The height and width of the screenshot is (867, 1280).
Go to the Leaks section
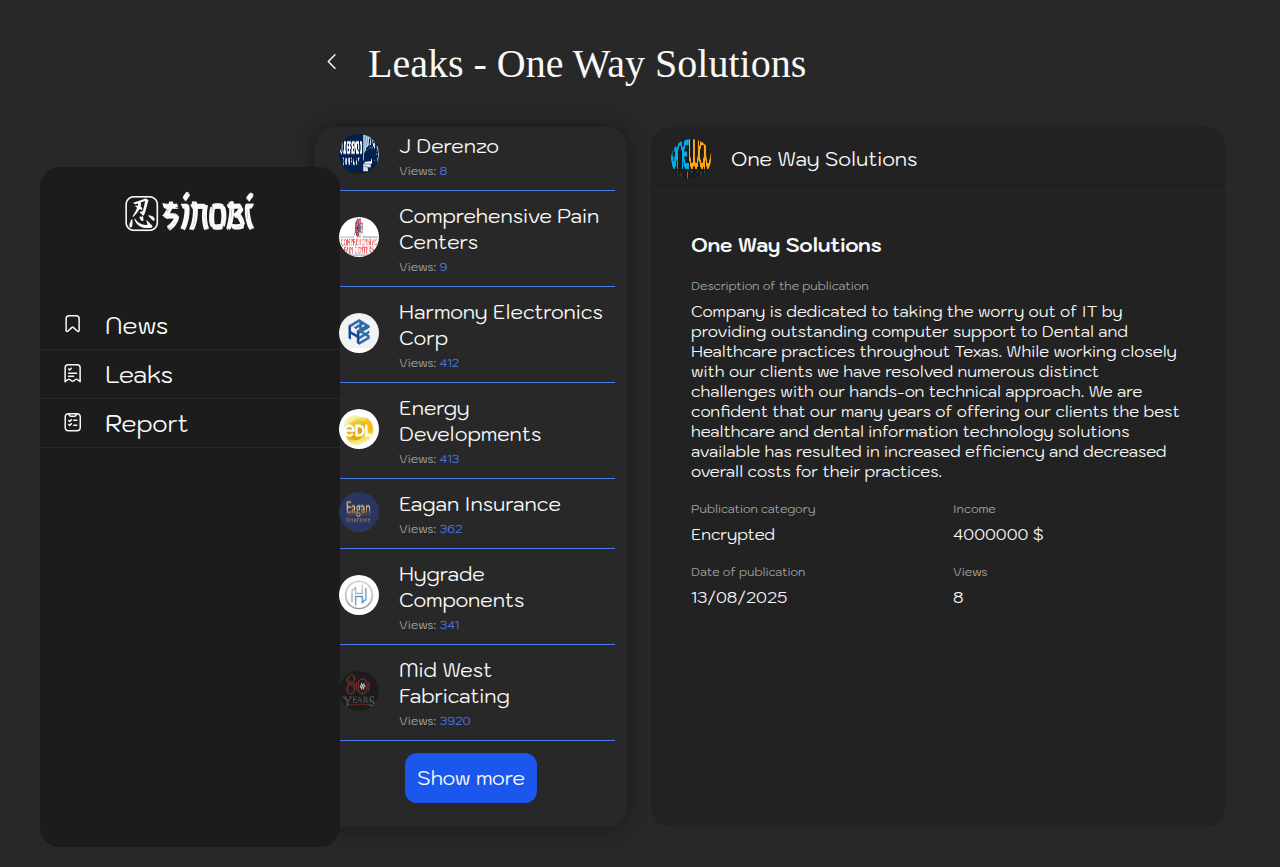tap(139, 375)
